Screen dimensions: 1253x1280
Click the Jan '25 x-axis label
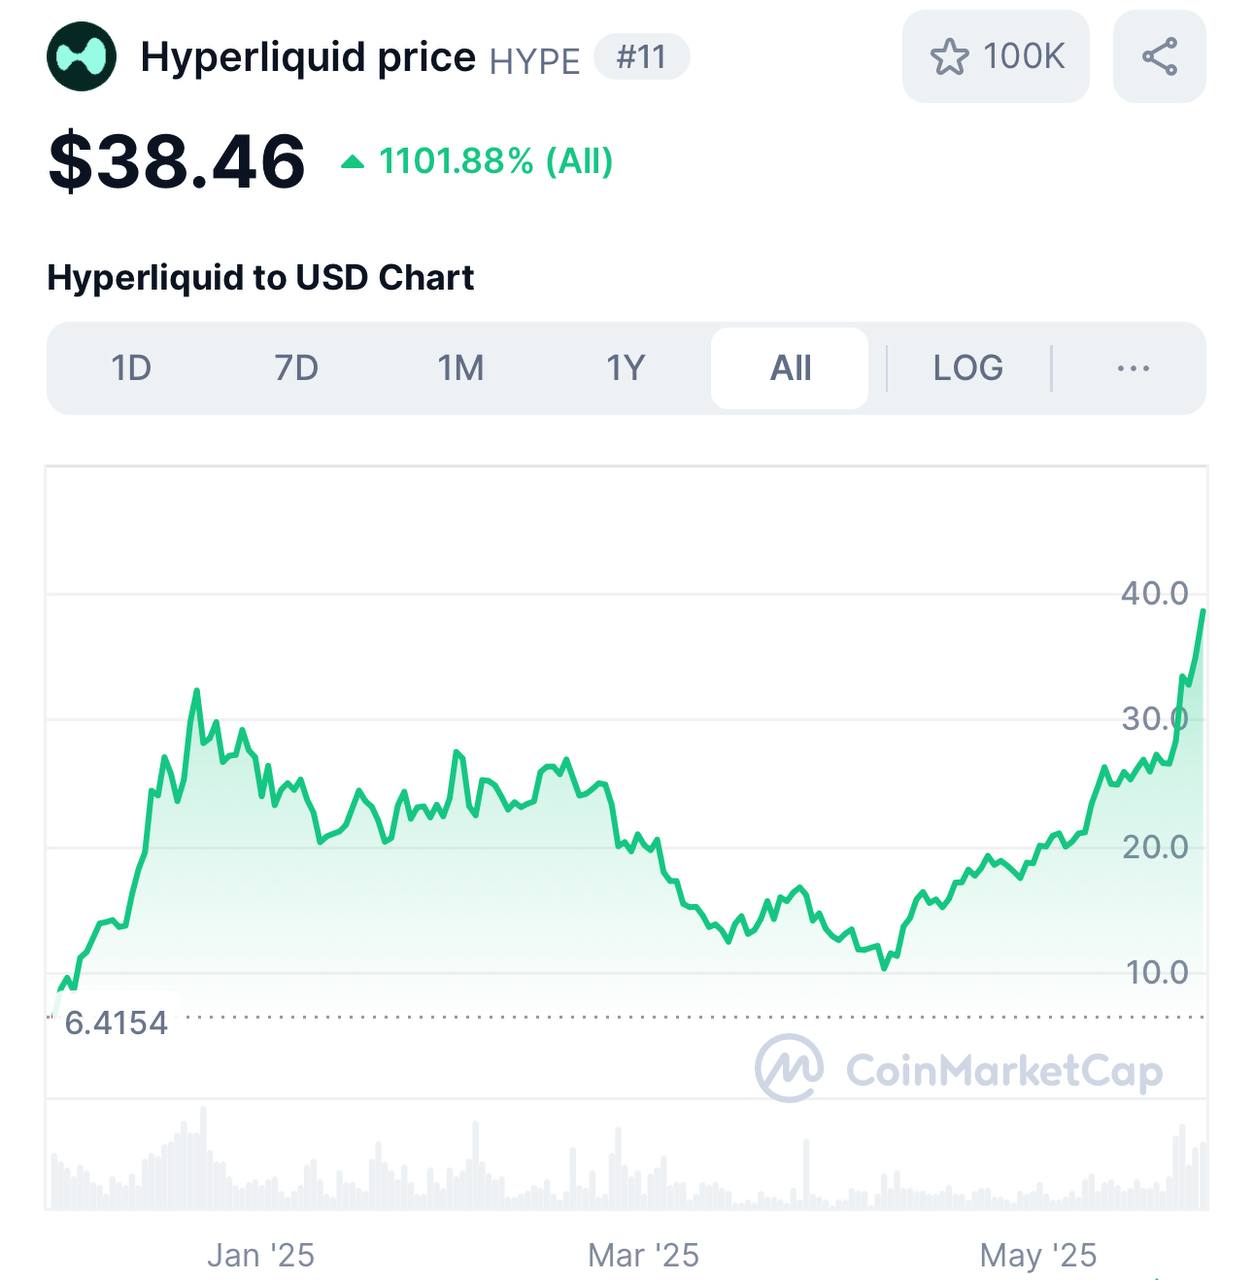coord(261,1255)
